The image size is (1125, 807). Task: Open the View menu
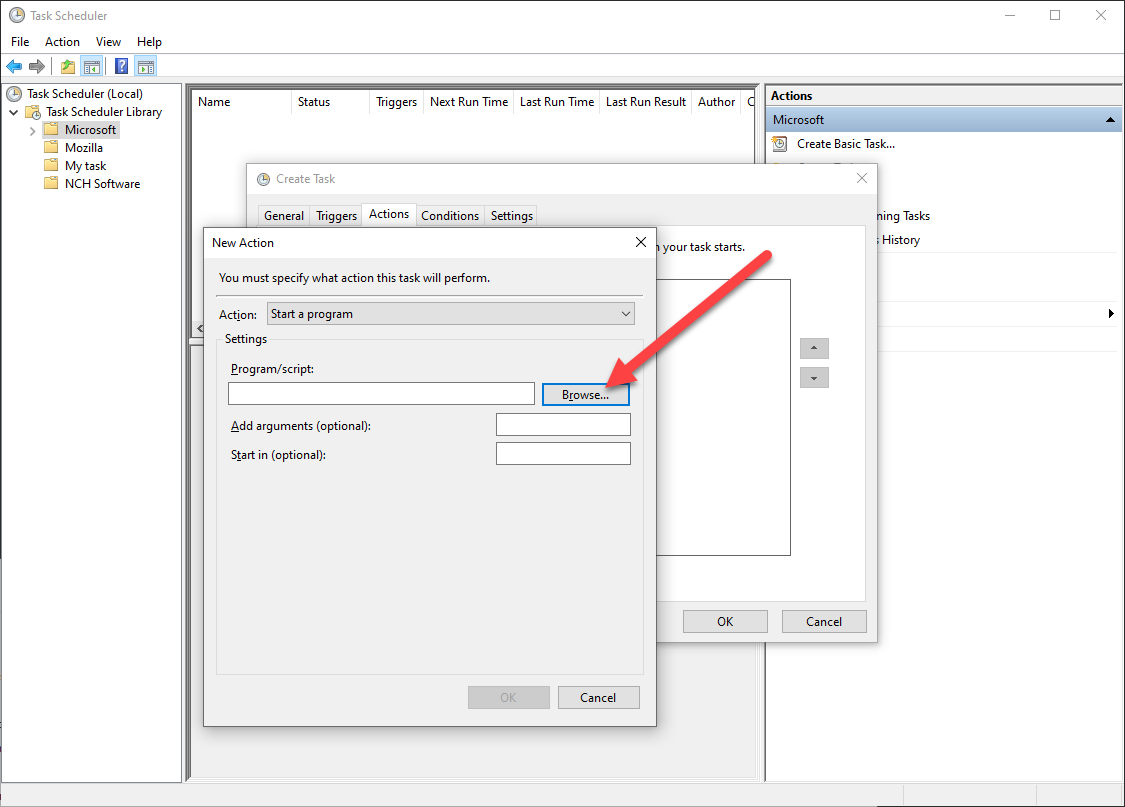pyautogui.click(x=108, y=42)
